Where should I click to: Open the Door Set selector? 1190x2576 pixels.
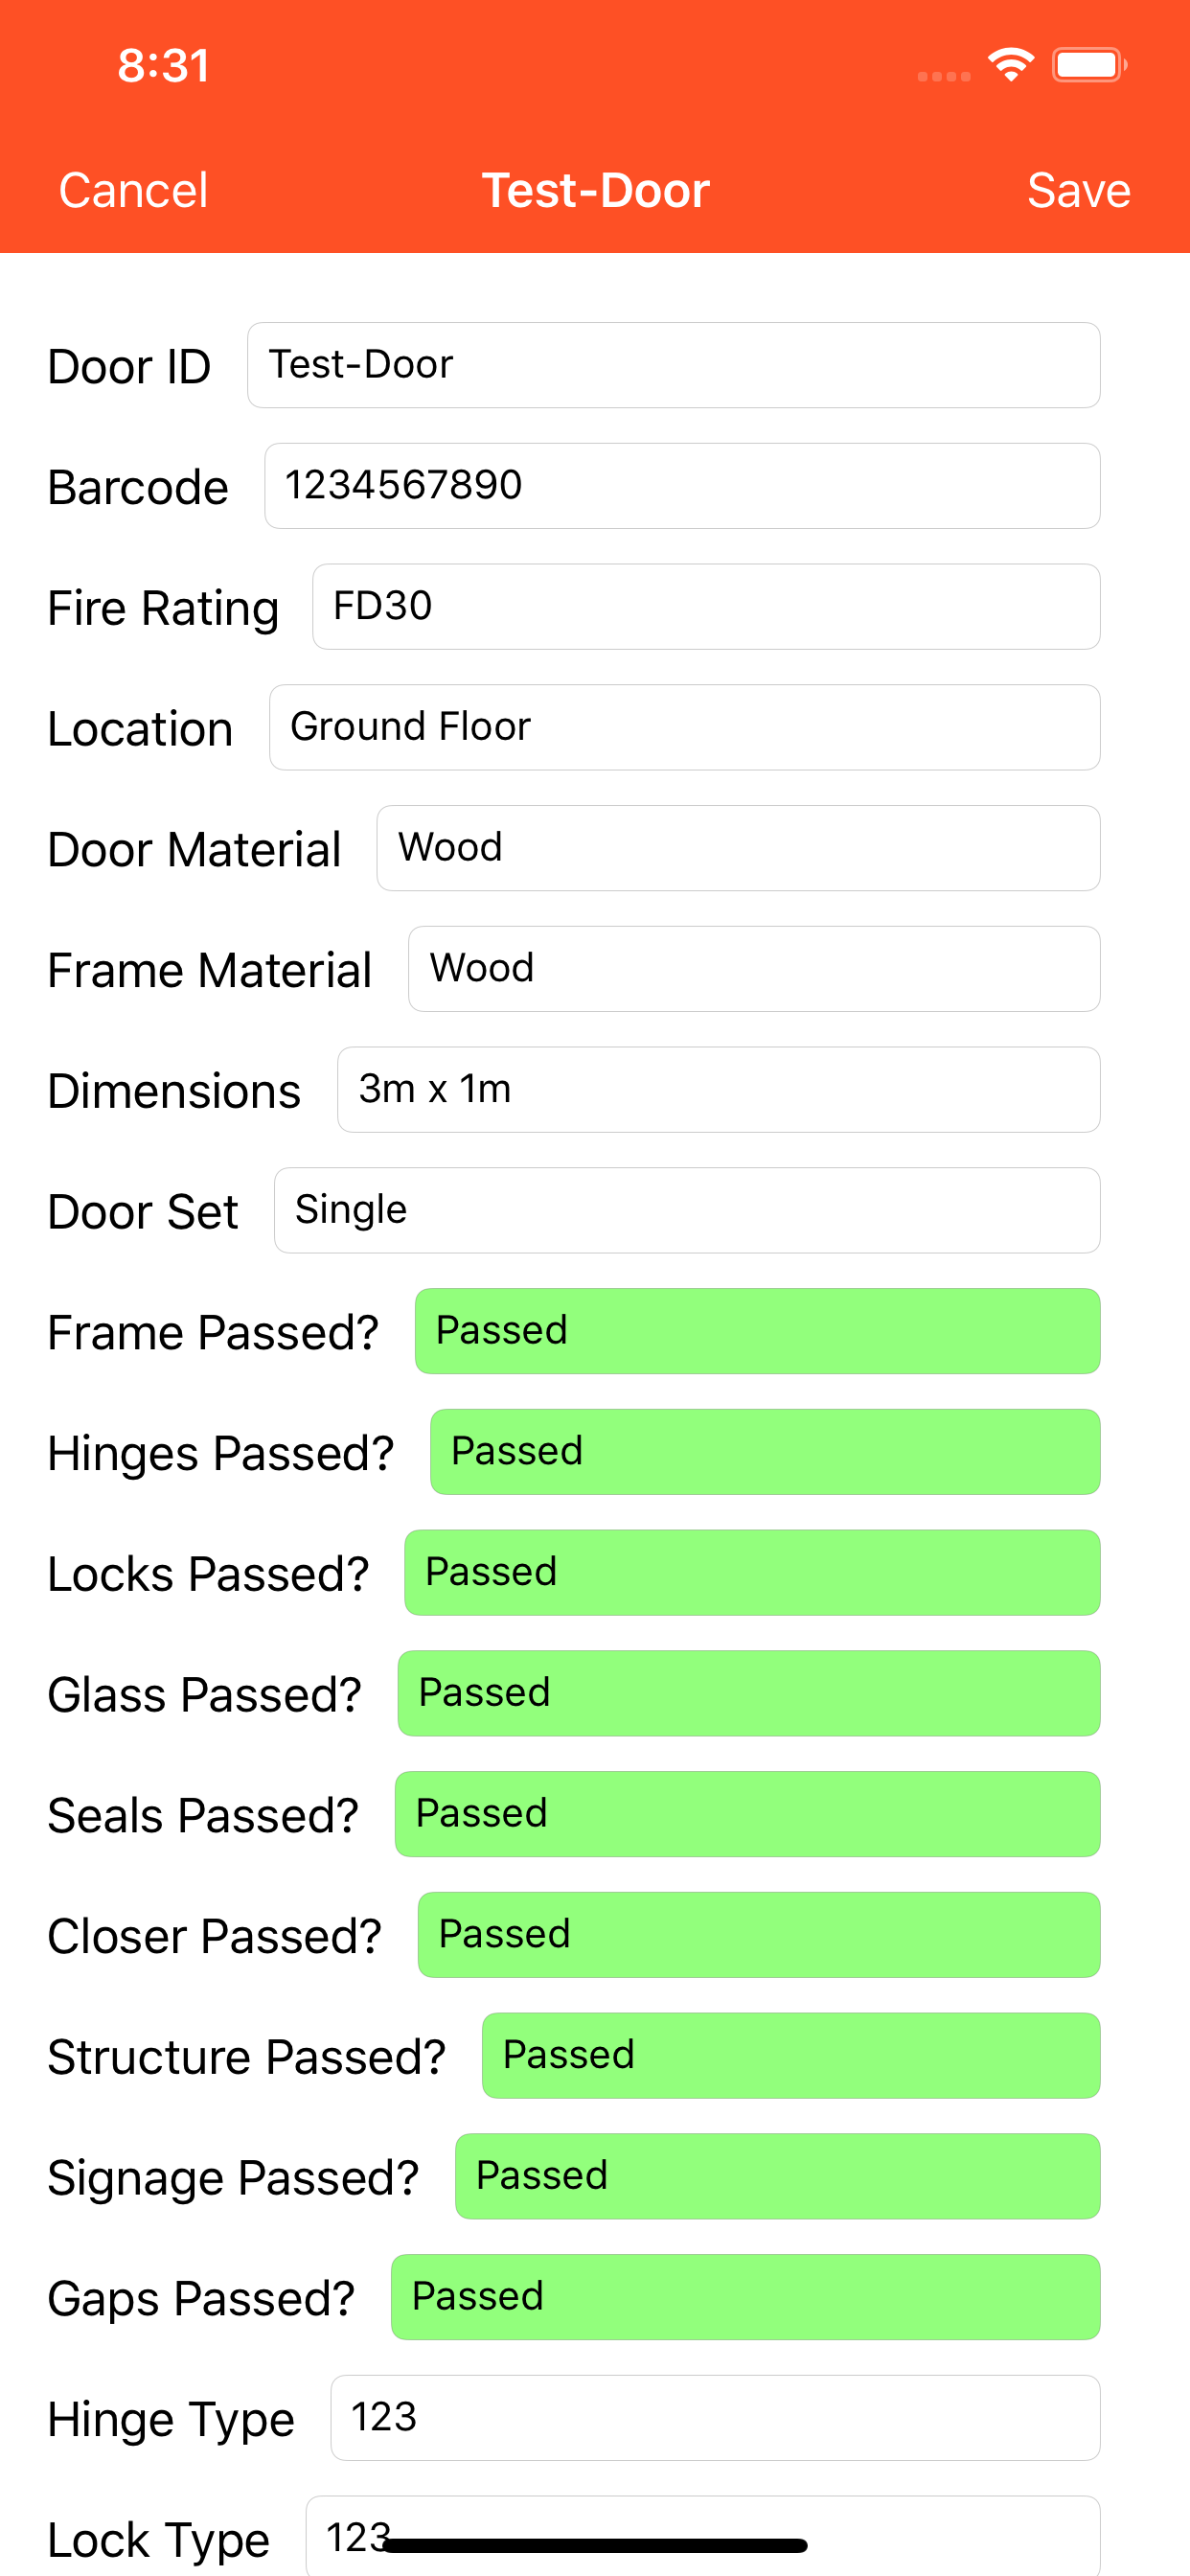coord(686,1210)
